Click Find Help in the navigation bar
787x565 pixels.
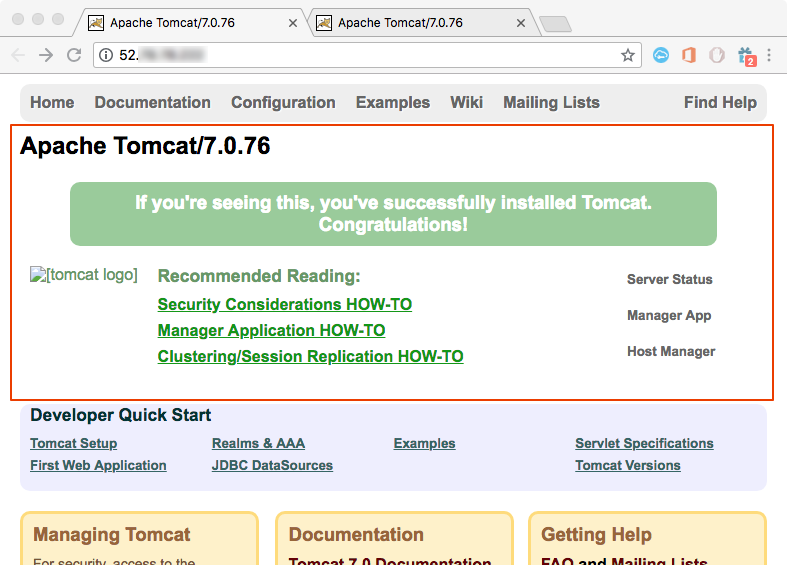[720, 102]
